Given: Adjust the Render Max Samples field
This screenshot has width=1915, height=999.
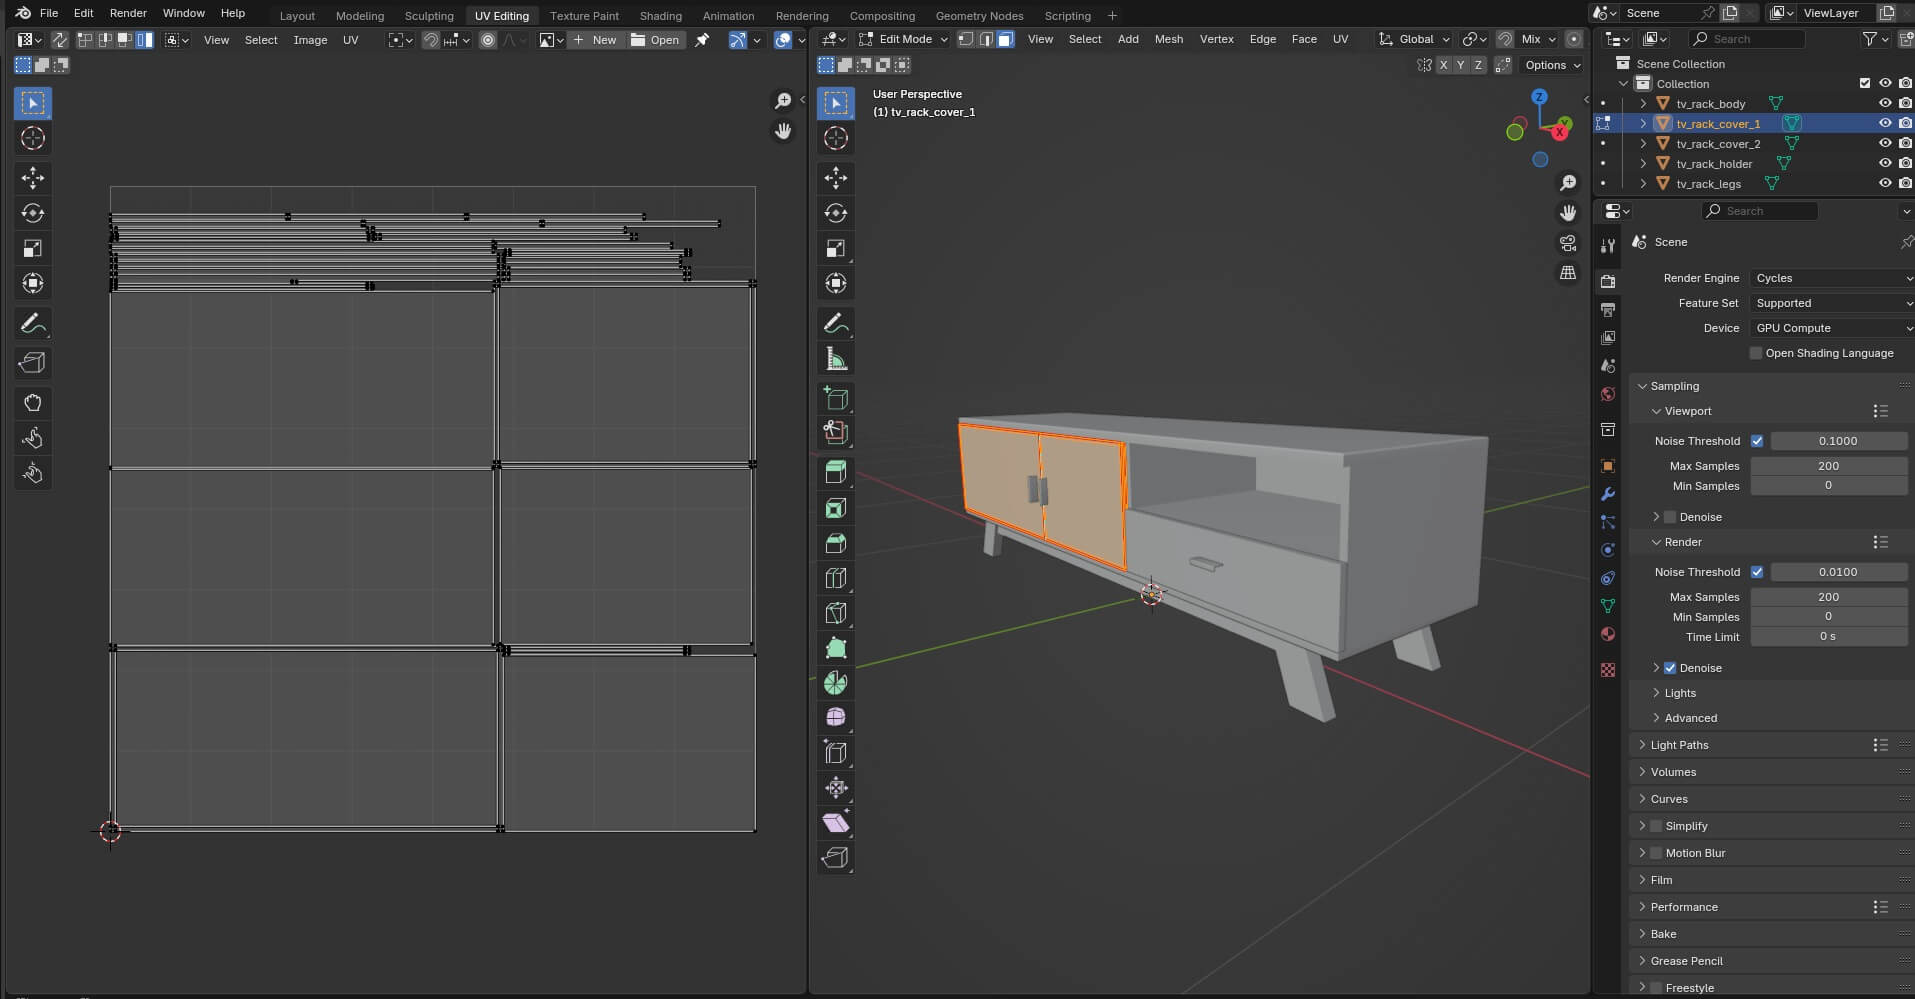Looking at the screenshot, I should tap(1828, 597).
